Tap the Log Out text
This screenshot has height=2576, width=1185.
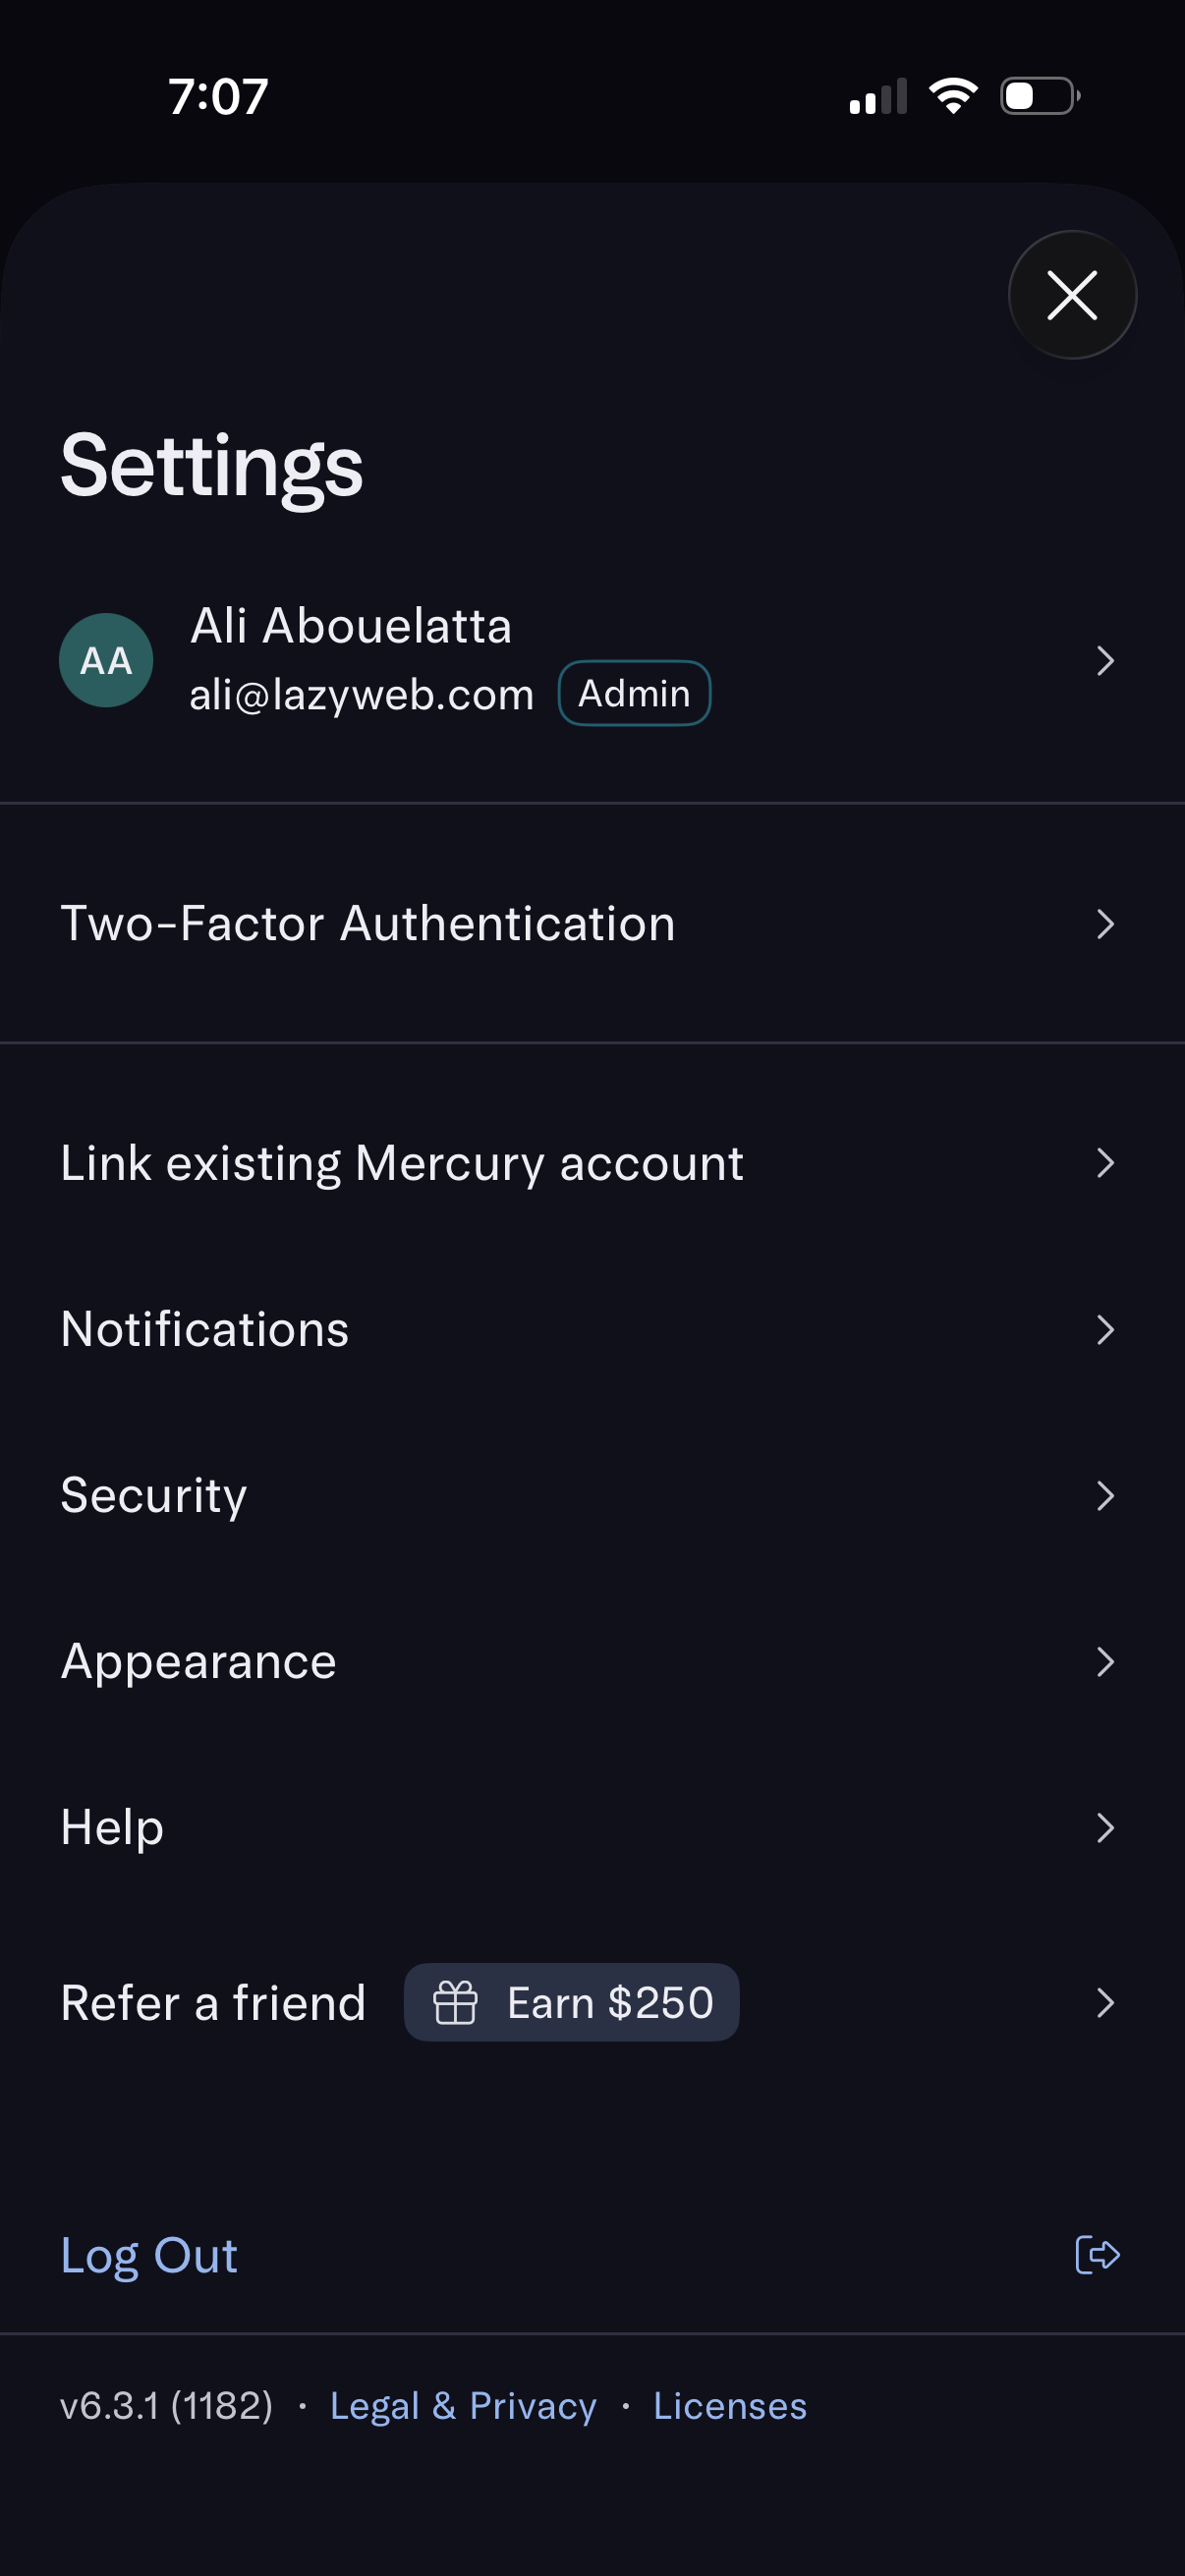149,2255
